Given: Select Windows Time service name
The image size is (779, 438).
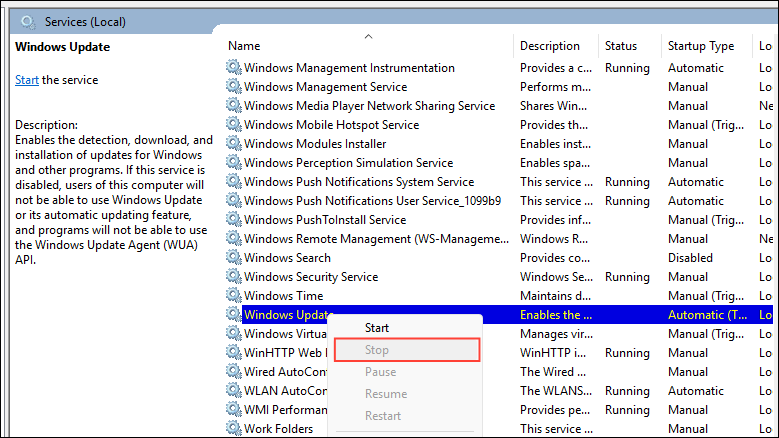Looking at the screenshot, I should 284,295.
